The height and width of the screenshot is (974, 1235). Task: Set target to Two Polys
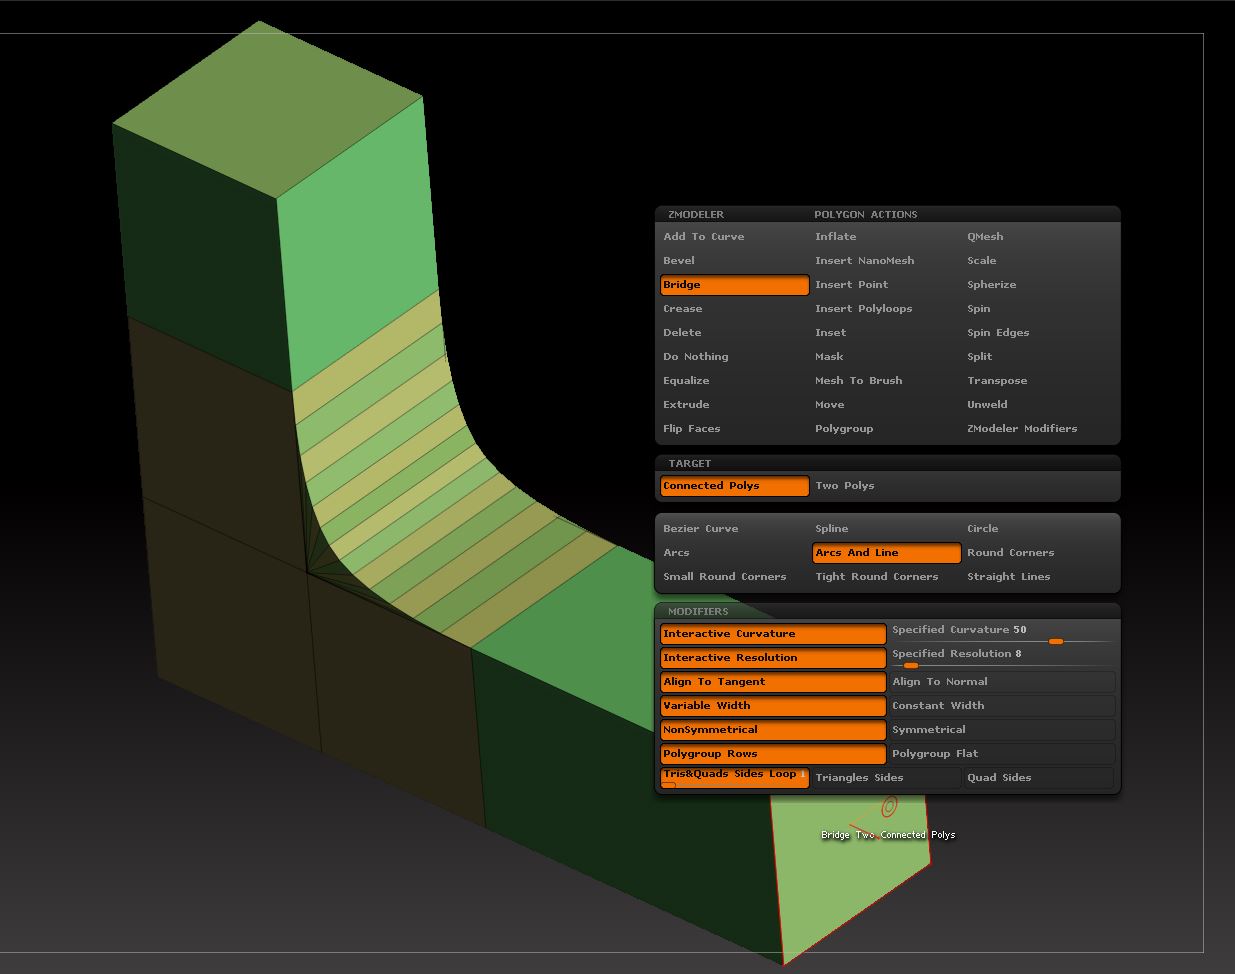pos(845,486)
